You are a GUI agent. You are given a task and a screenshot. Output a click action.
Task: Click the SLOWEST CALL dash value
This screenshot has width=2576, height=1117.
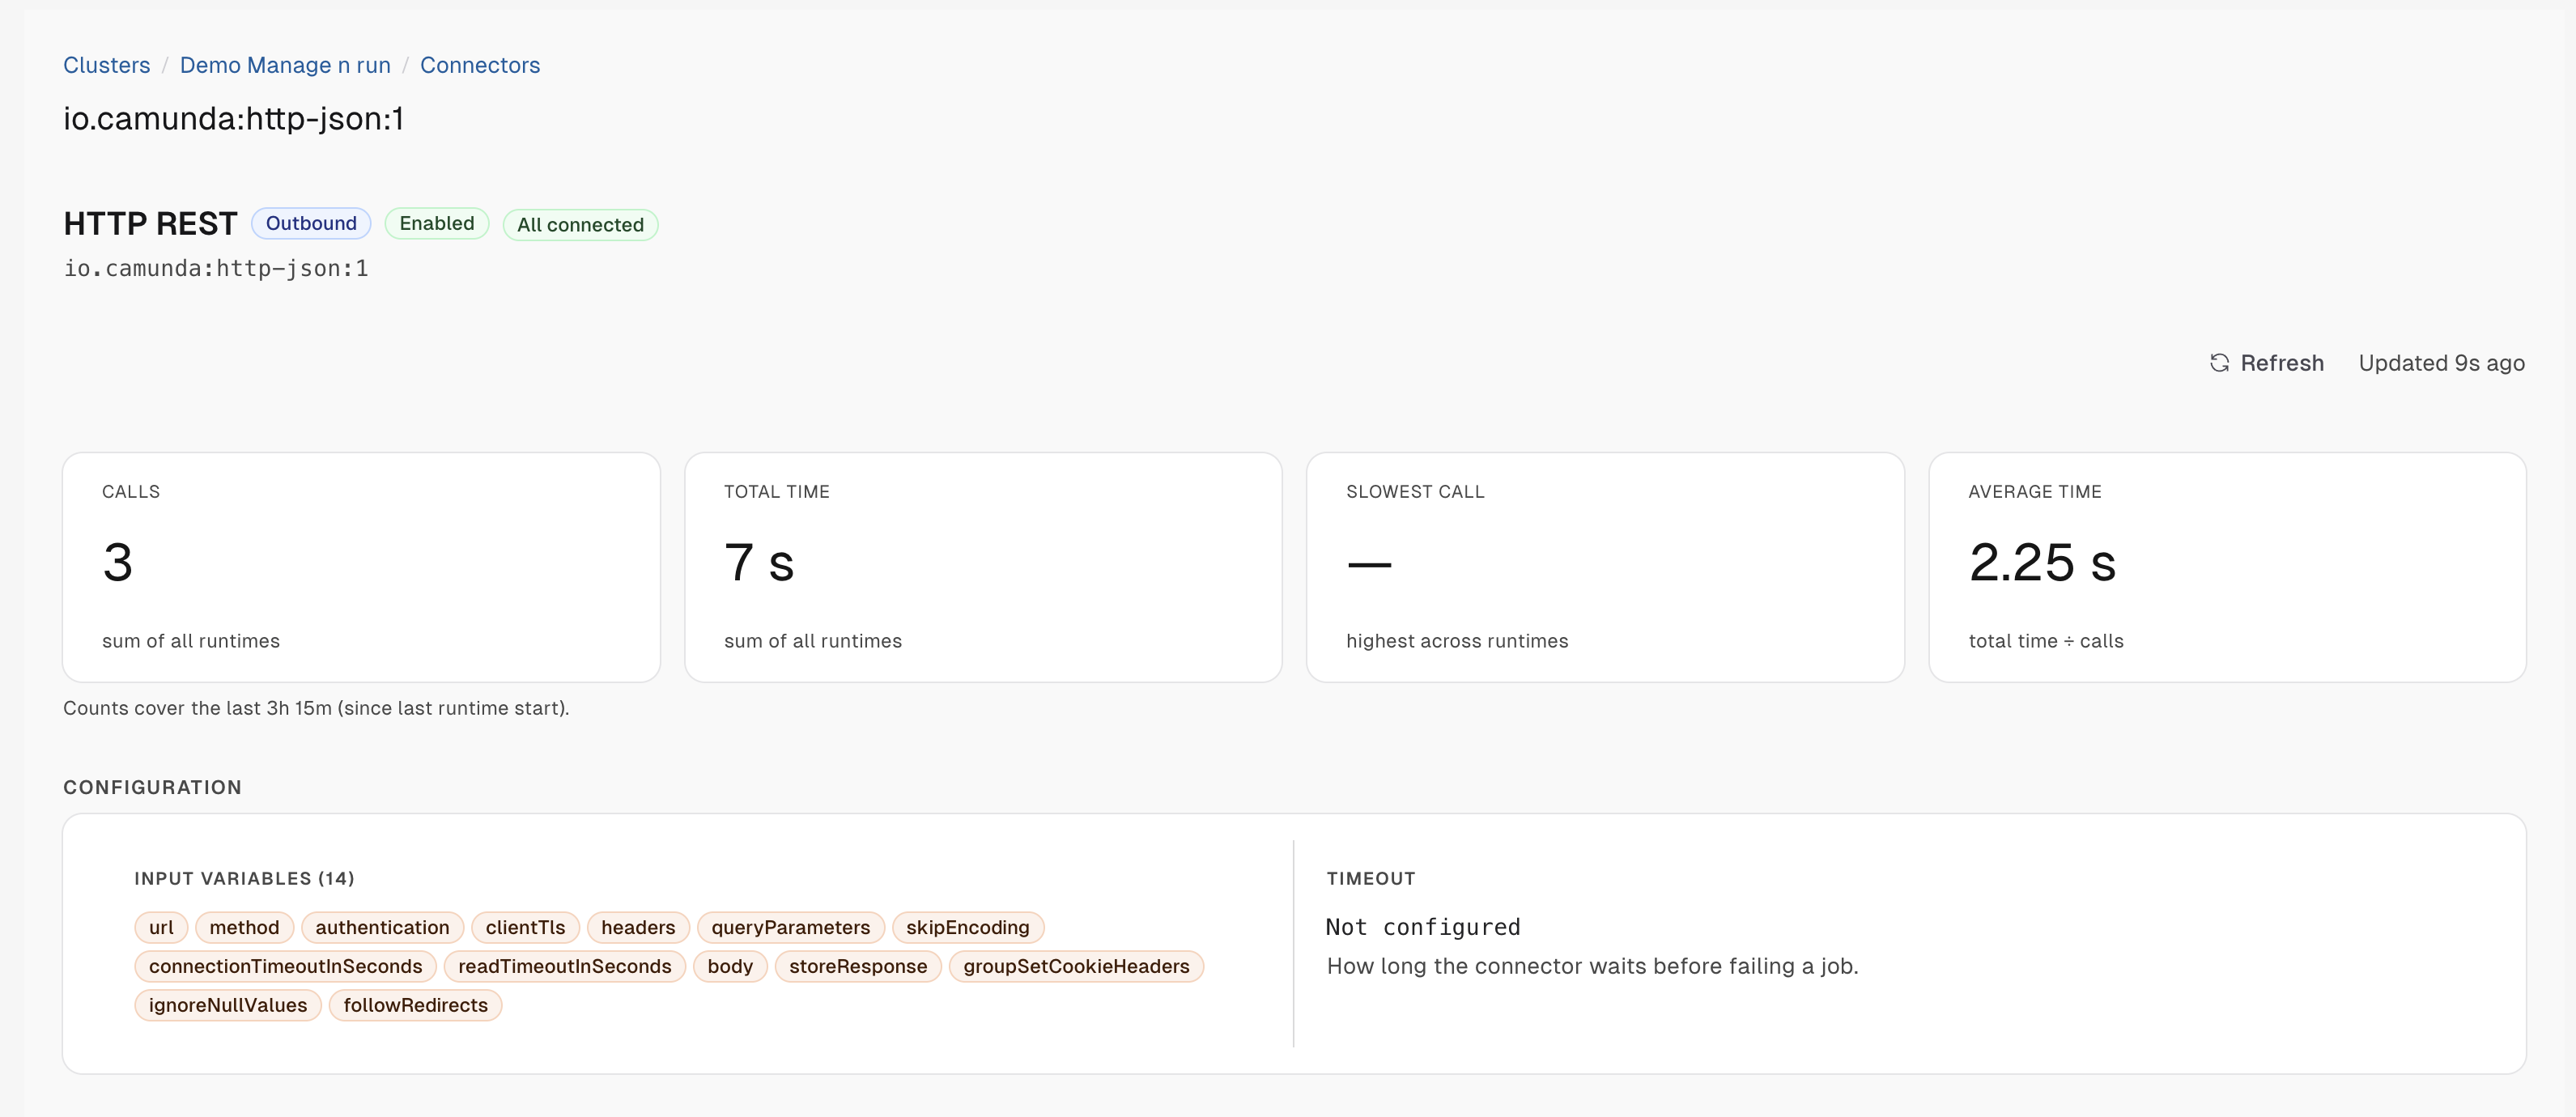click(x=1369, y=564)
